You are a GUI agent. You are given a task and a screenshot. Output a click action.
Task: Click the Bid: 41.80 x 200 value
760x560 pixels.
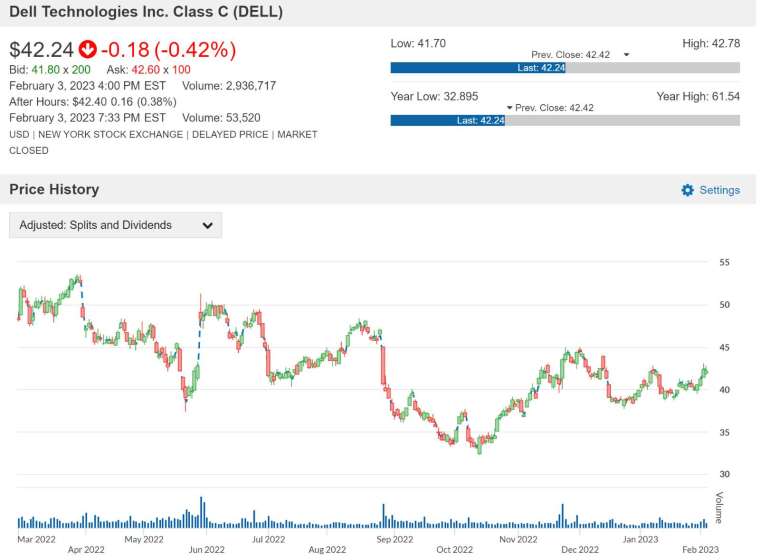50,70
